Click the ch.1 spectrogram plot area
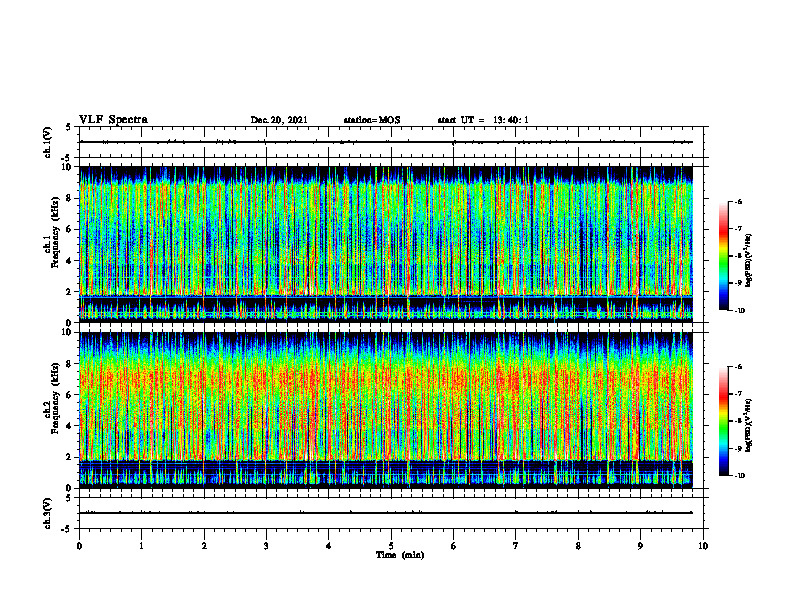The image size is (792, 612). pyautogui.click(x=386, y=244)
